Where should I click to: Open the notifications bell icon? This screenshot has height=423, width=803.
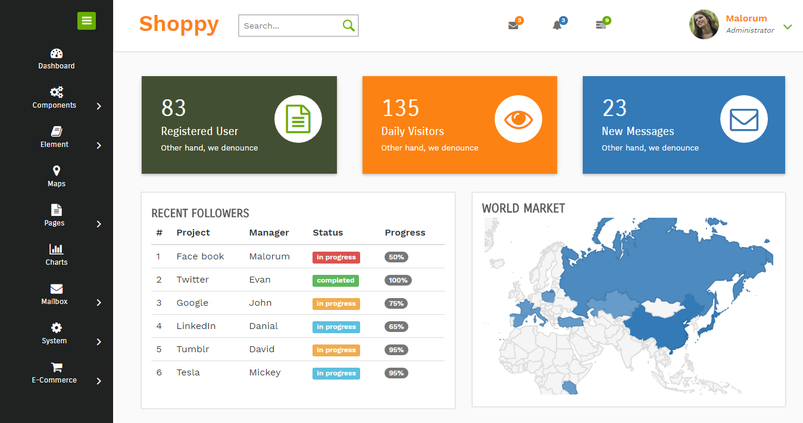(557, 25)
